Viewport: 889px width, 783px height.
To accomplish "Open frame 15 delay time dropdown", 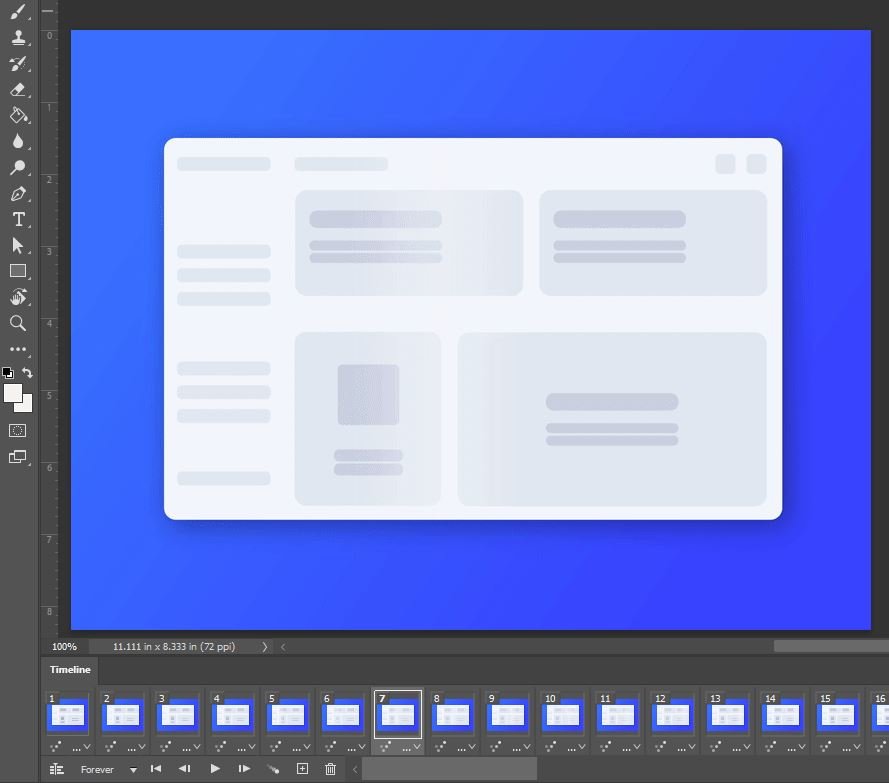I will (851, 748).
